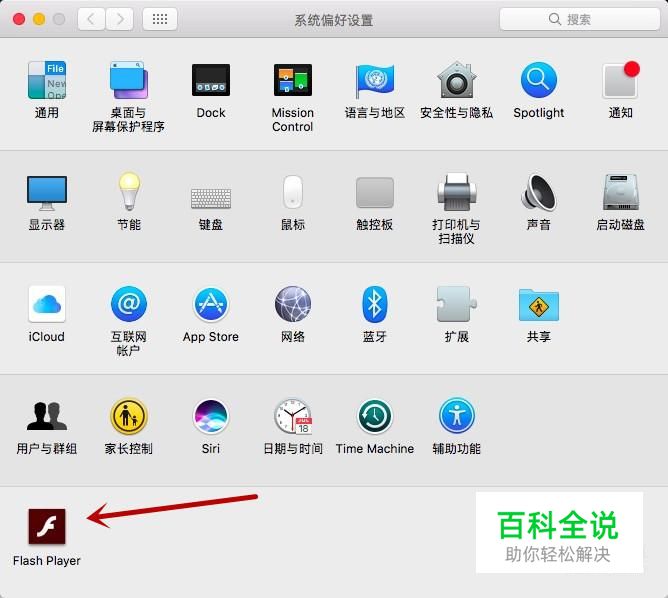The height and width of the screenshot is (598, 668).
Task: Open Network (网络) preferences
Action: pos(293,304)
